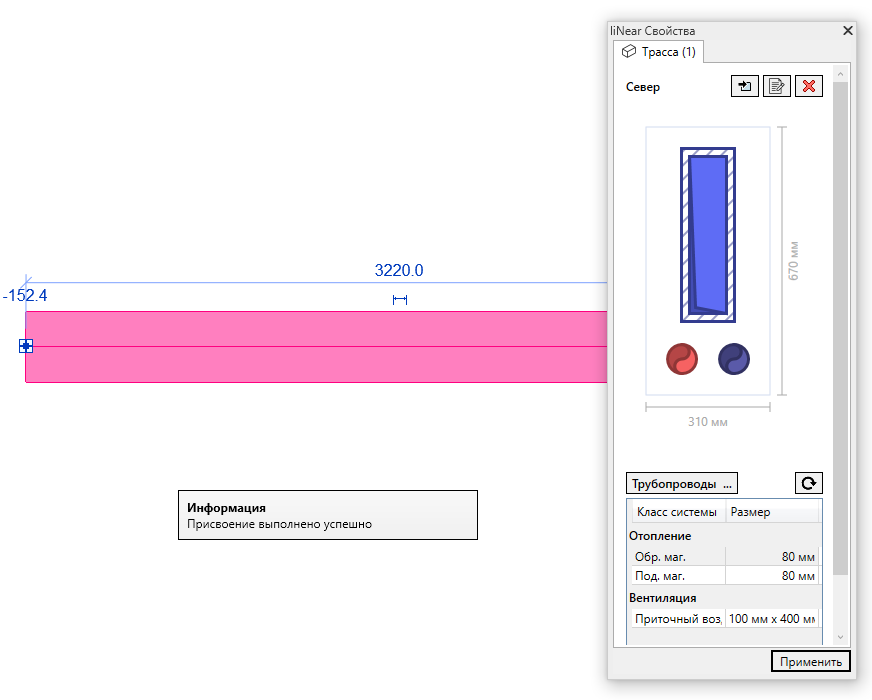872x700 pixels.
Task: Open the Трубопроводы ... button
Action: [x=682, y=484]
